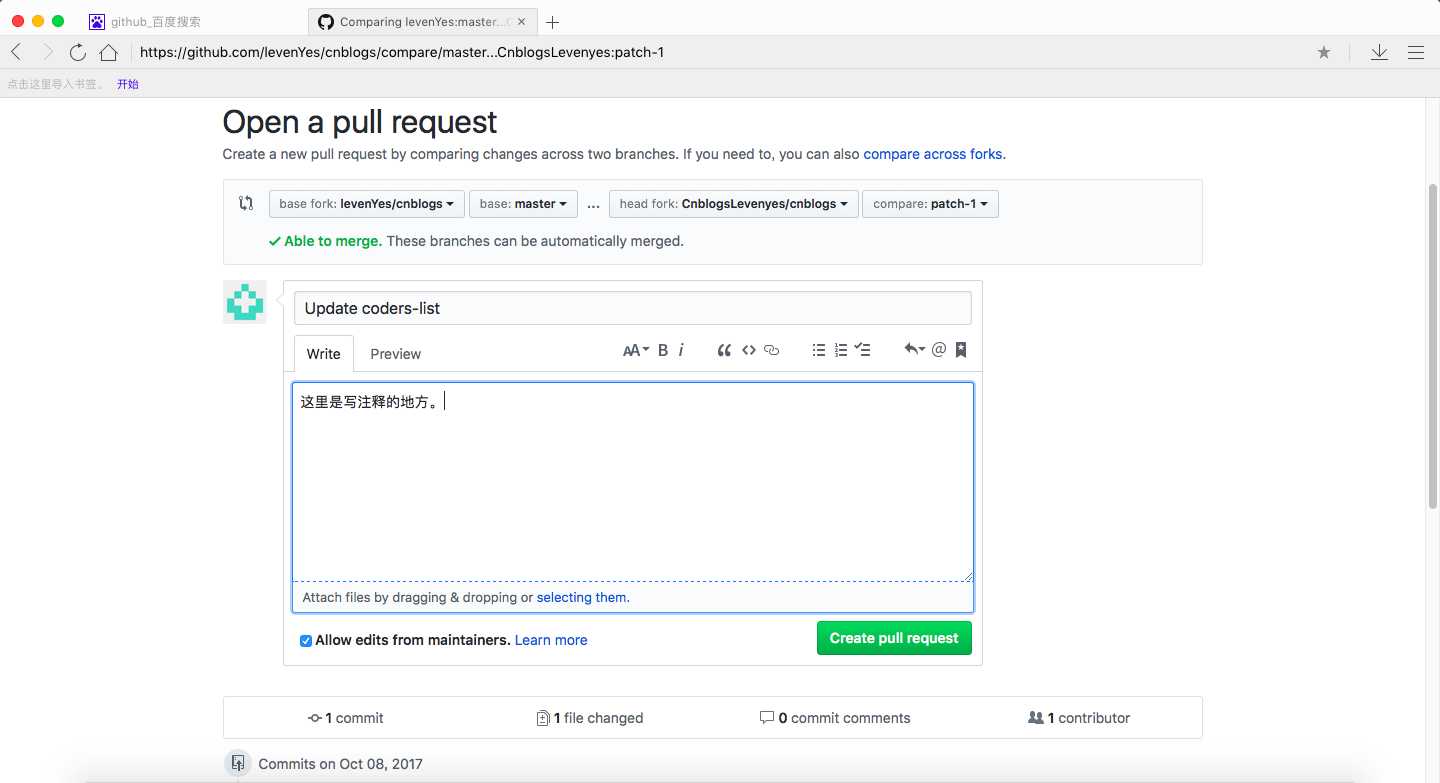Open head fork CnblogsLevenyes/cnblogs dropdown

(x=733, y=204)
